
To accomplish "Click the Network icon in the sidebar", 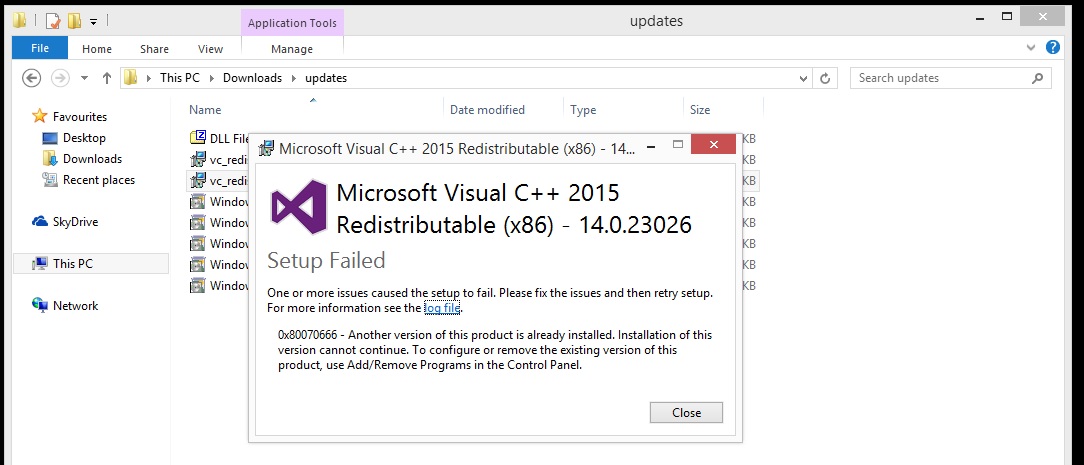I will point(40,306).
